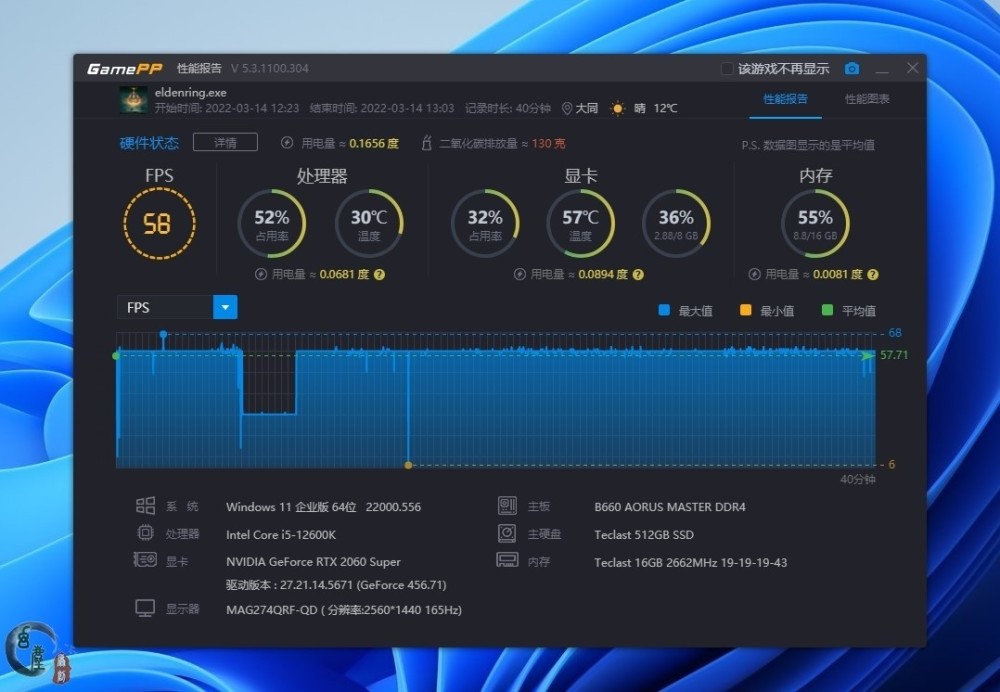Image resolution: width=1000 pixels, height=692 pixels.
Task: Click the 内存 RAM module icon
Action: 507,560
